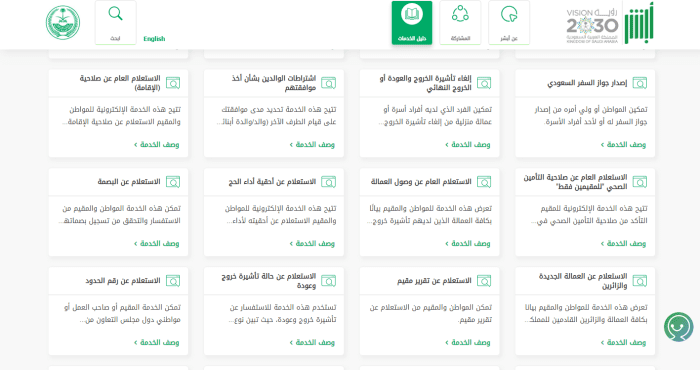The image size is (700, 370).
Task: Click icon beside الاستعلام عن رقم الحدود
Action: pyautogui.click(x=173, y=281)
